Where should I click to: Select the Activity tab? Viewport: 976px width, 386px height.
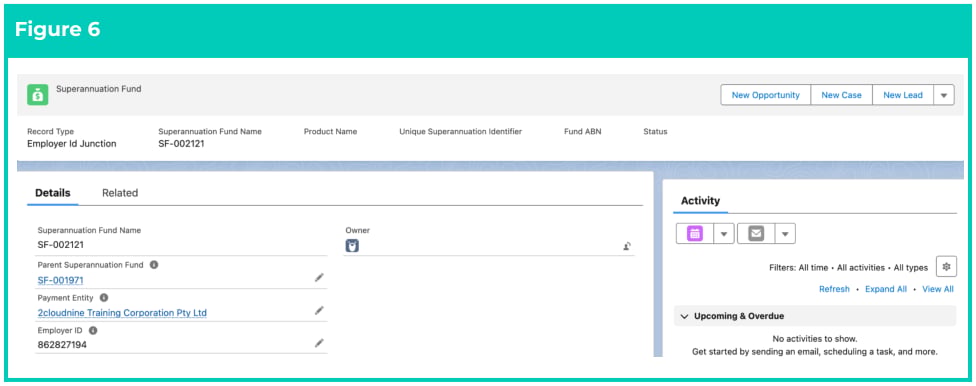[700, 200]
